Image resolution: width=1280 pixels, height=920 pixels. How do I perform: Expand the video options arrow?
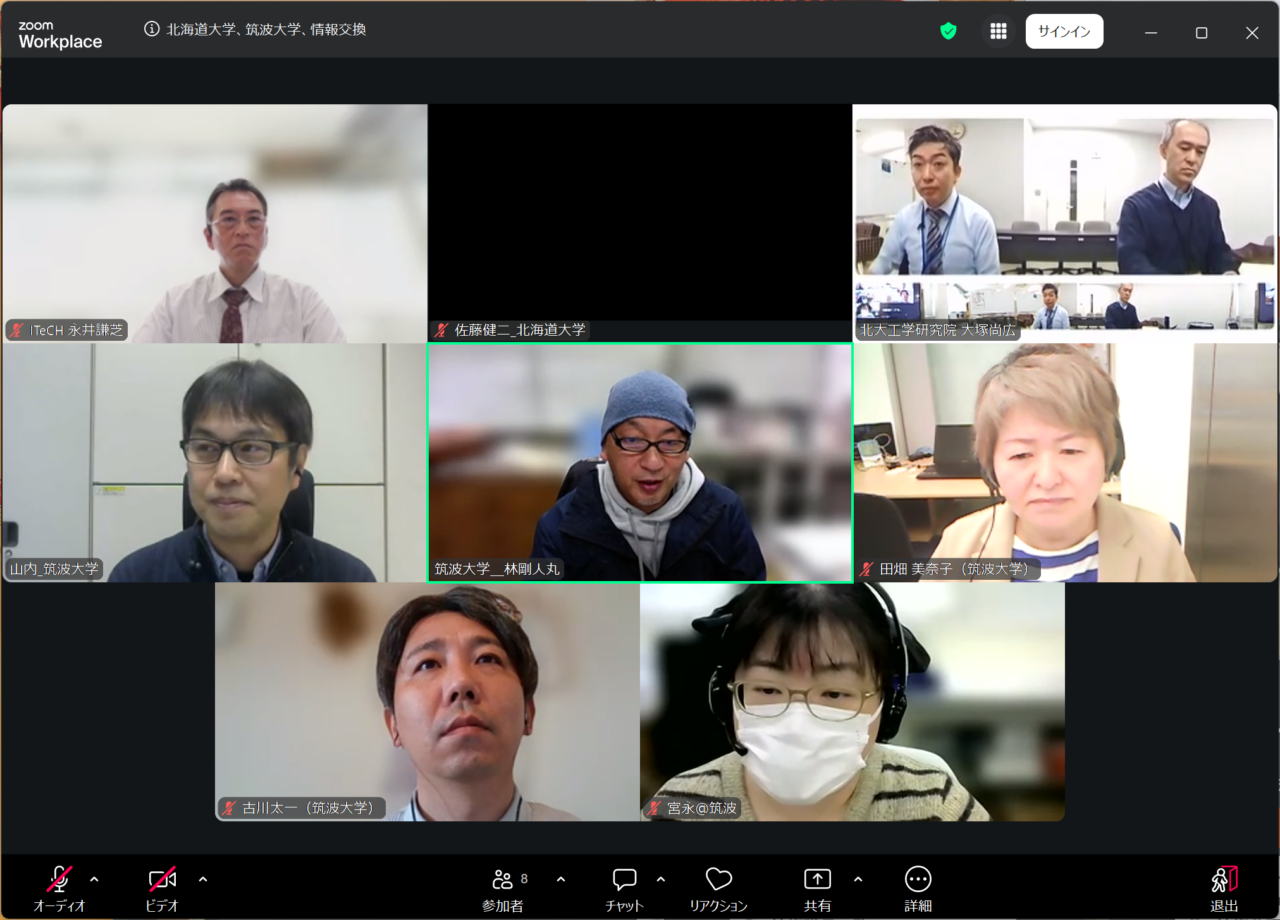[203, 879]
